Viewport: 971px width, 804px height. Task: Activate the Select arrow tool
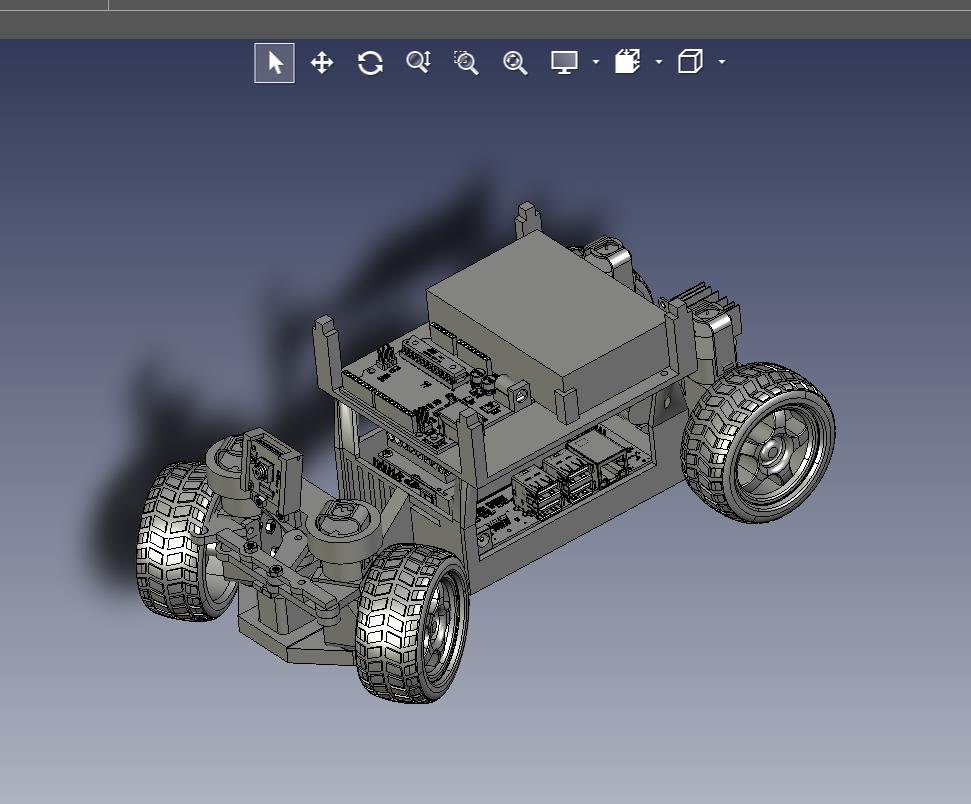tap(274, 63)
